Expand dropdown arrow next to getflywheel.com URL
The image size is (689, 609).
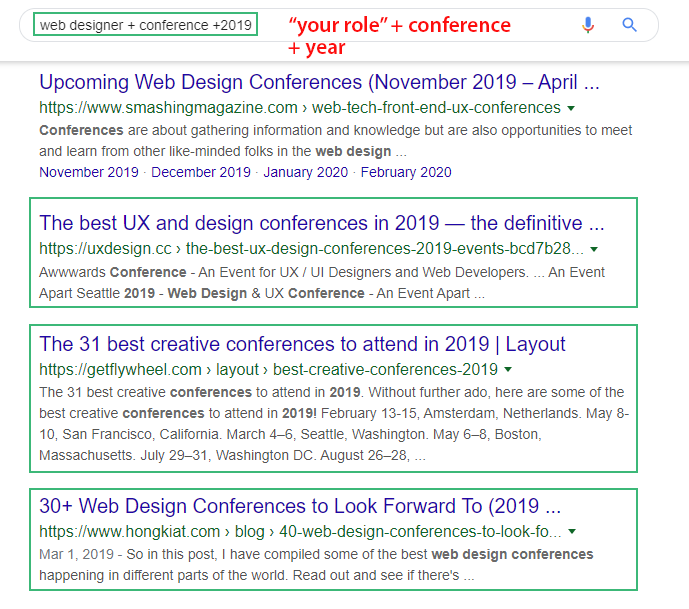[x=508, y=370]
